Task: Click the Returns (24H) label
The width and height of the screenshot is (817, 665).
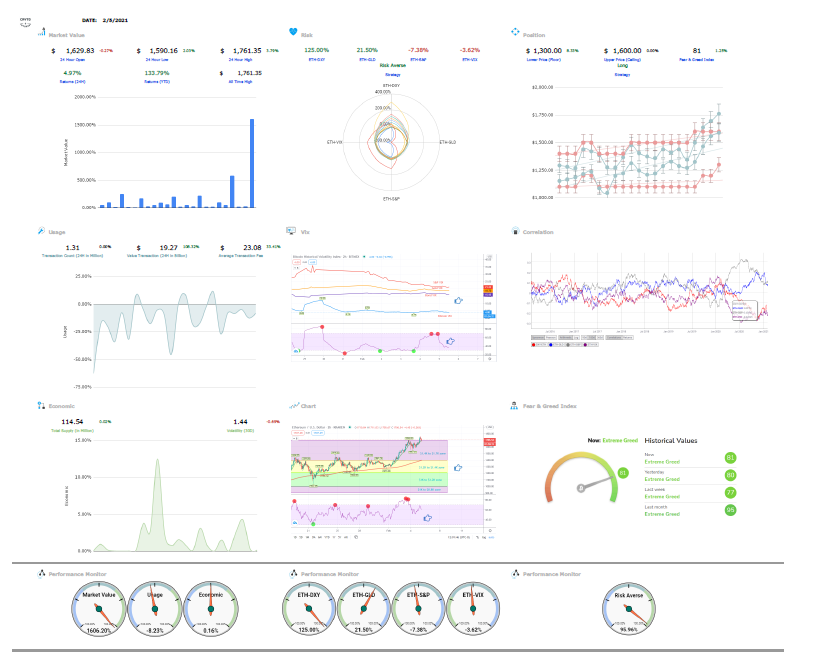Action: (72, 82)
